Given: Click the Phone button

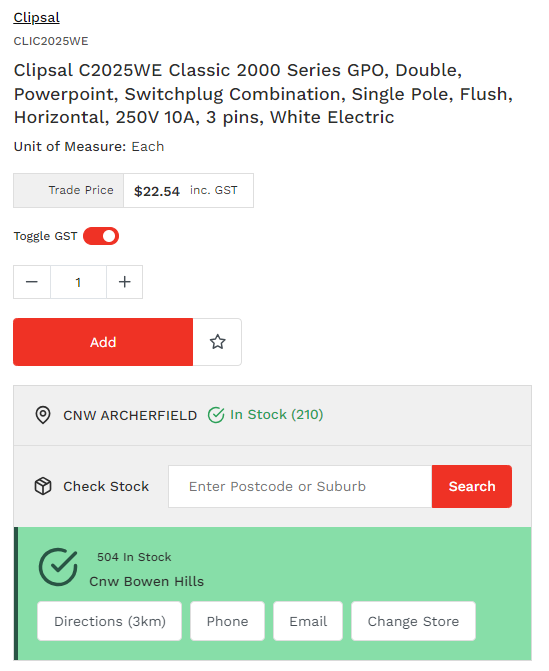Looking at the screenshot, I should click(227, 621).
